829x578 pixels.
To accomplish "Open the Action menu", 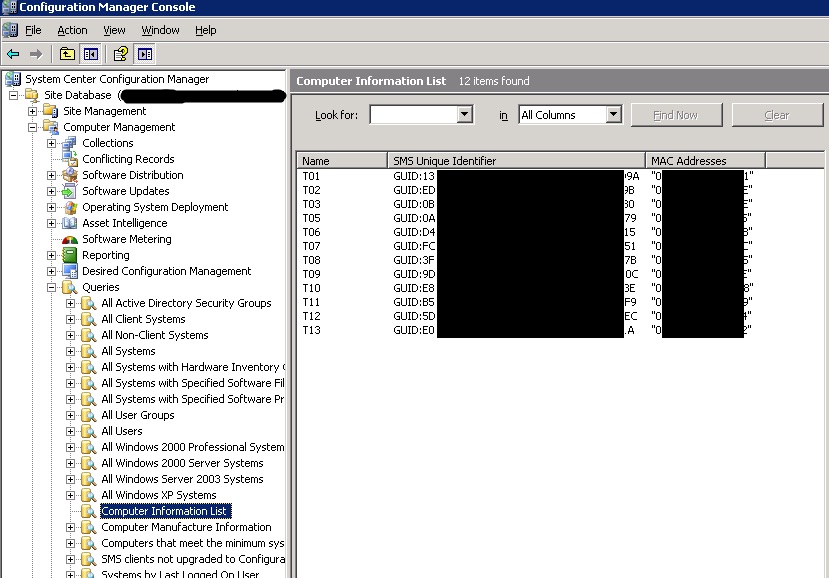I will coord(72,30).
